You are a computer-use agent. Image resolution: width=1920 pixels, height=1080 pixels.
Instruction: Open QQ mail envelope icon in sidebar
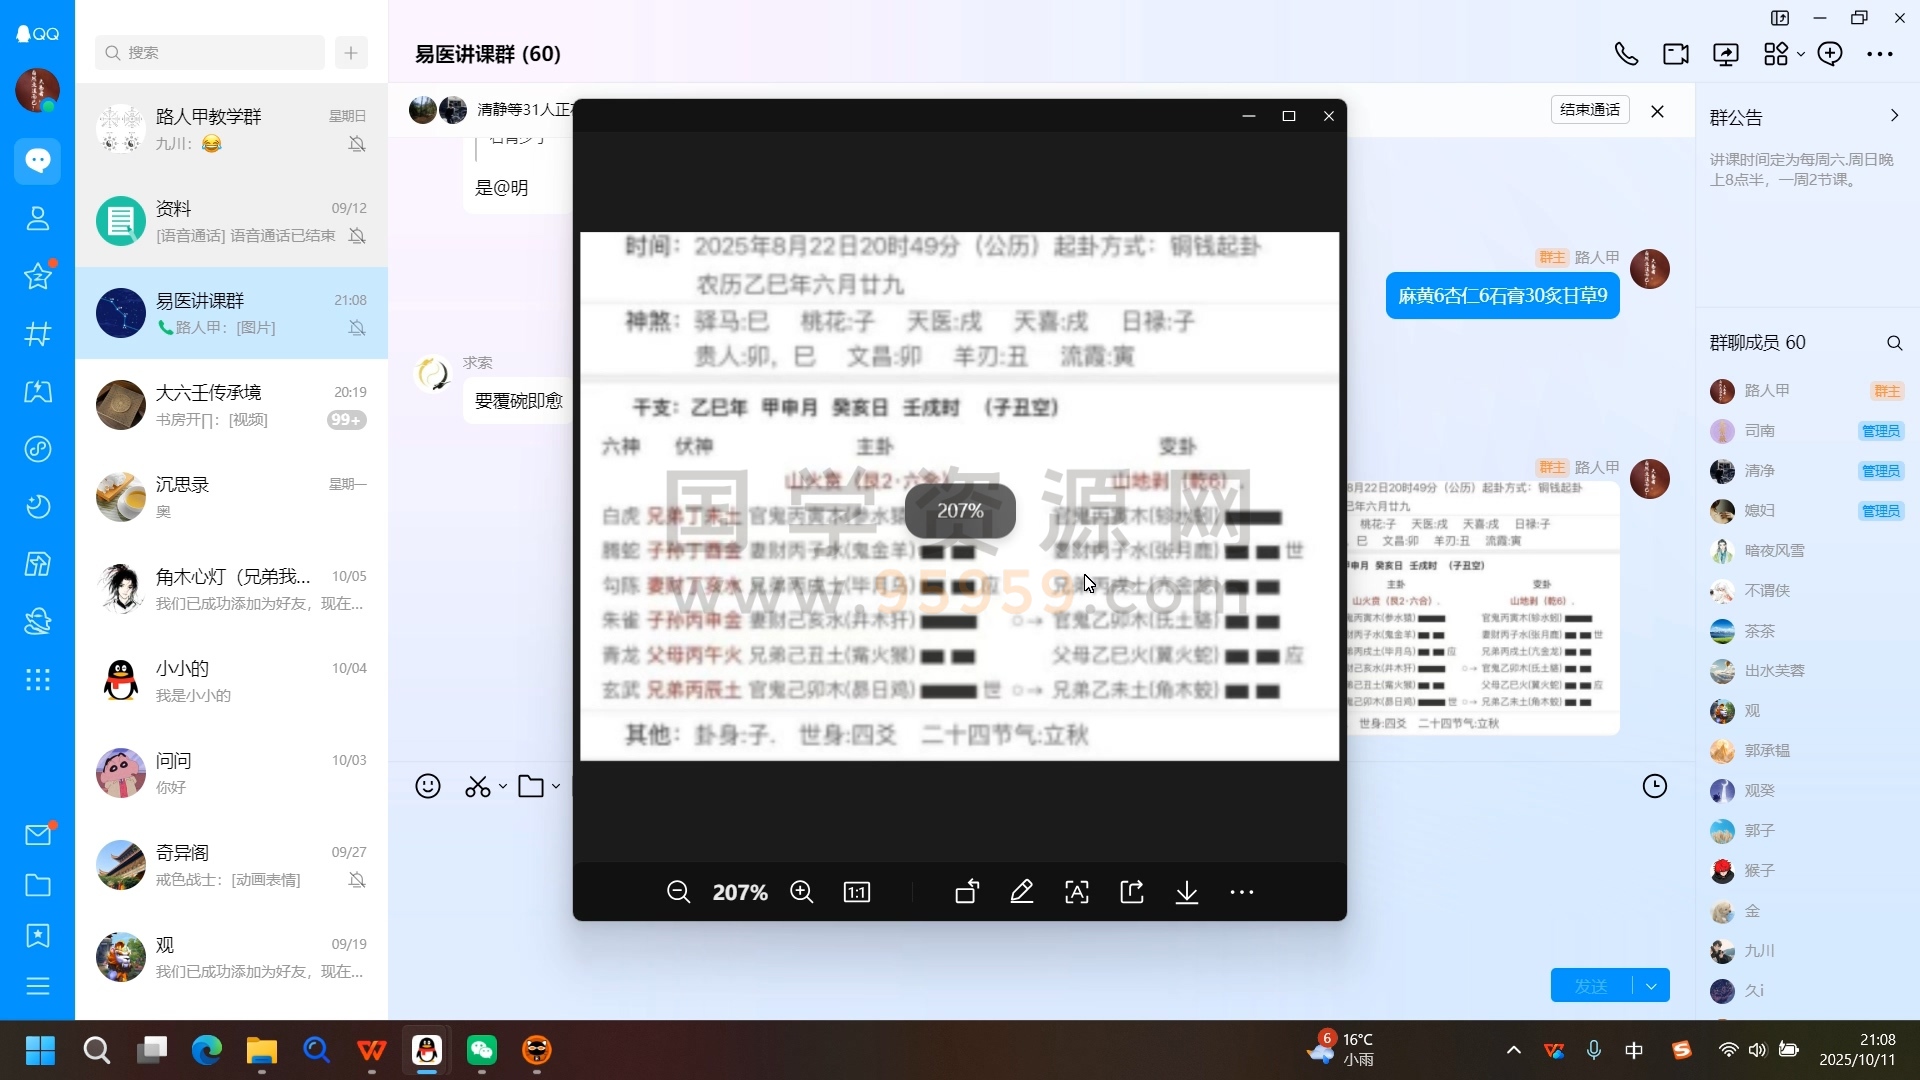point(38,834)
